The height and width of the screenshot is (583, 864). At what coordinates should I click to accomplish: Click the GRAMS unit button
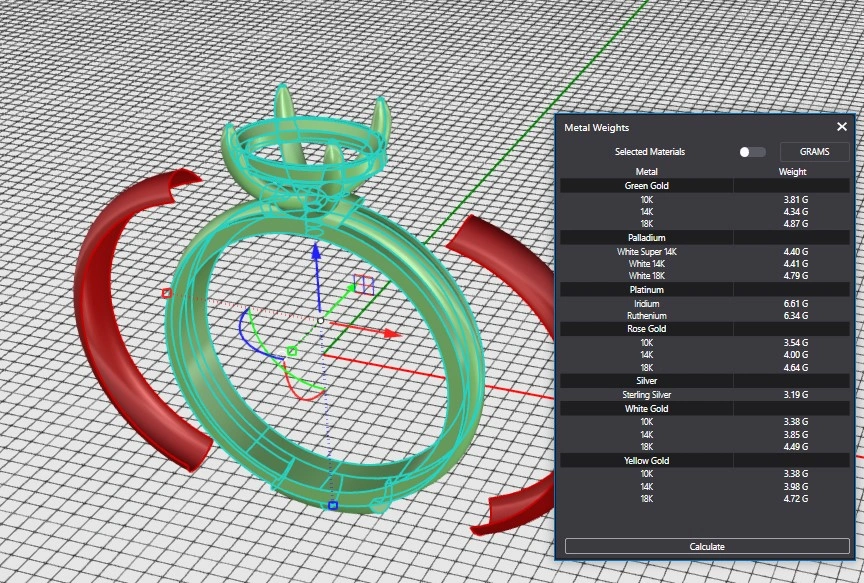(x=814, y=152)
